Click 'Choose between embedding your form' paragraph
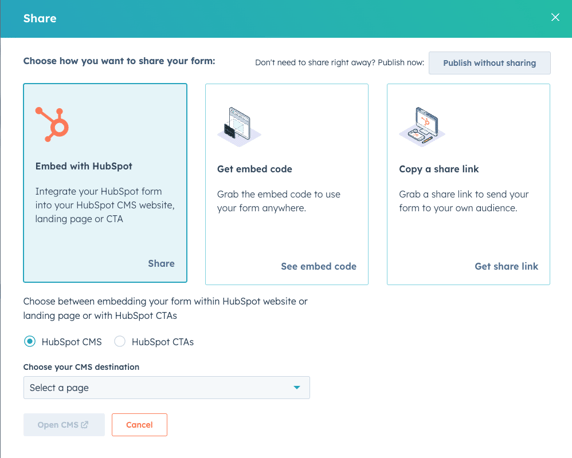The height and width of the screenshot is (458, 572). [x=165, y=308]
